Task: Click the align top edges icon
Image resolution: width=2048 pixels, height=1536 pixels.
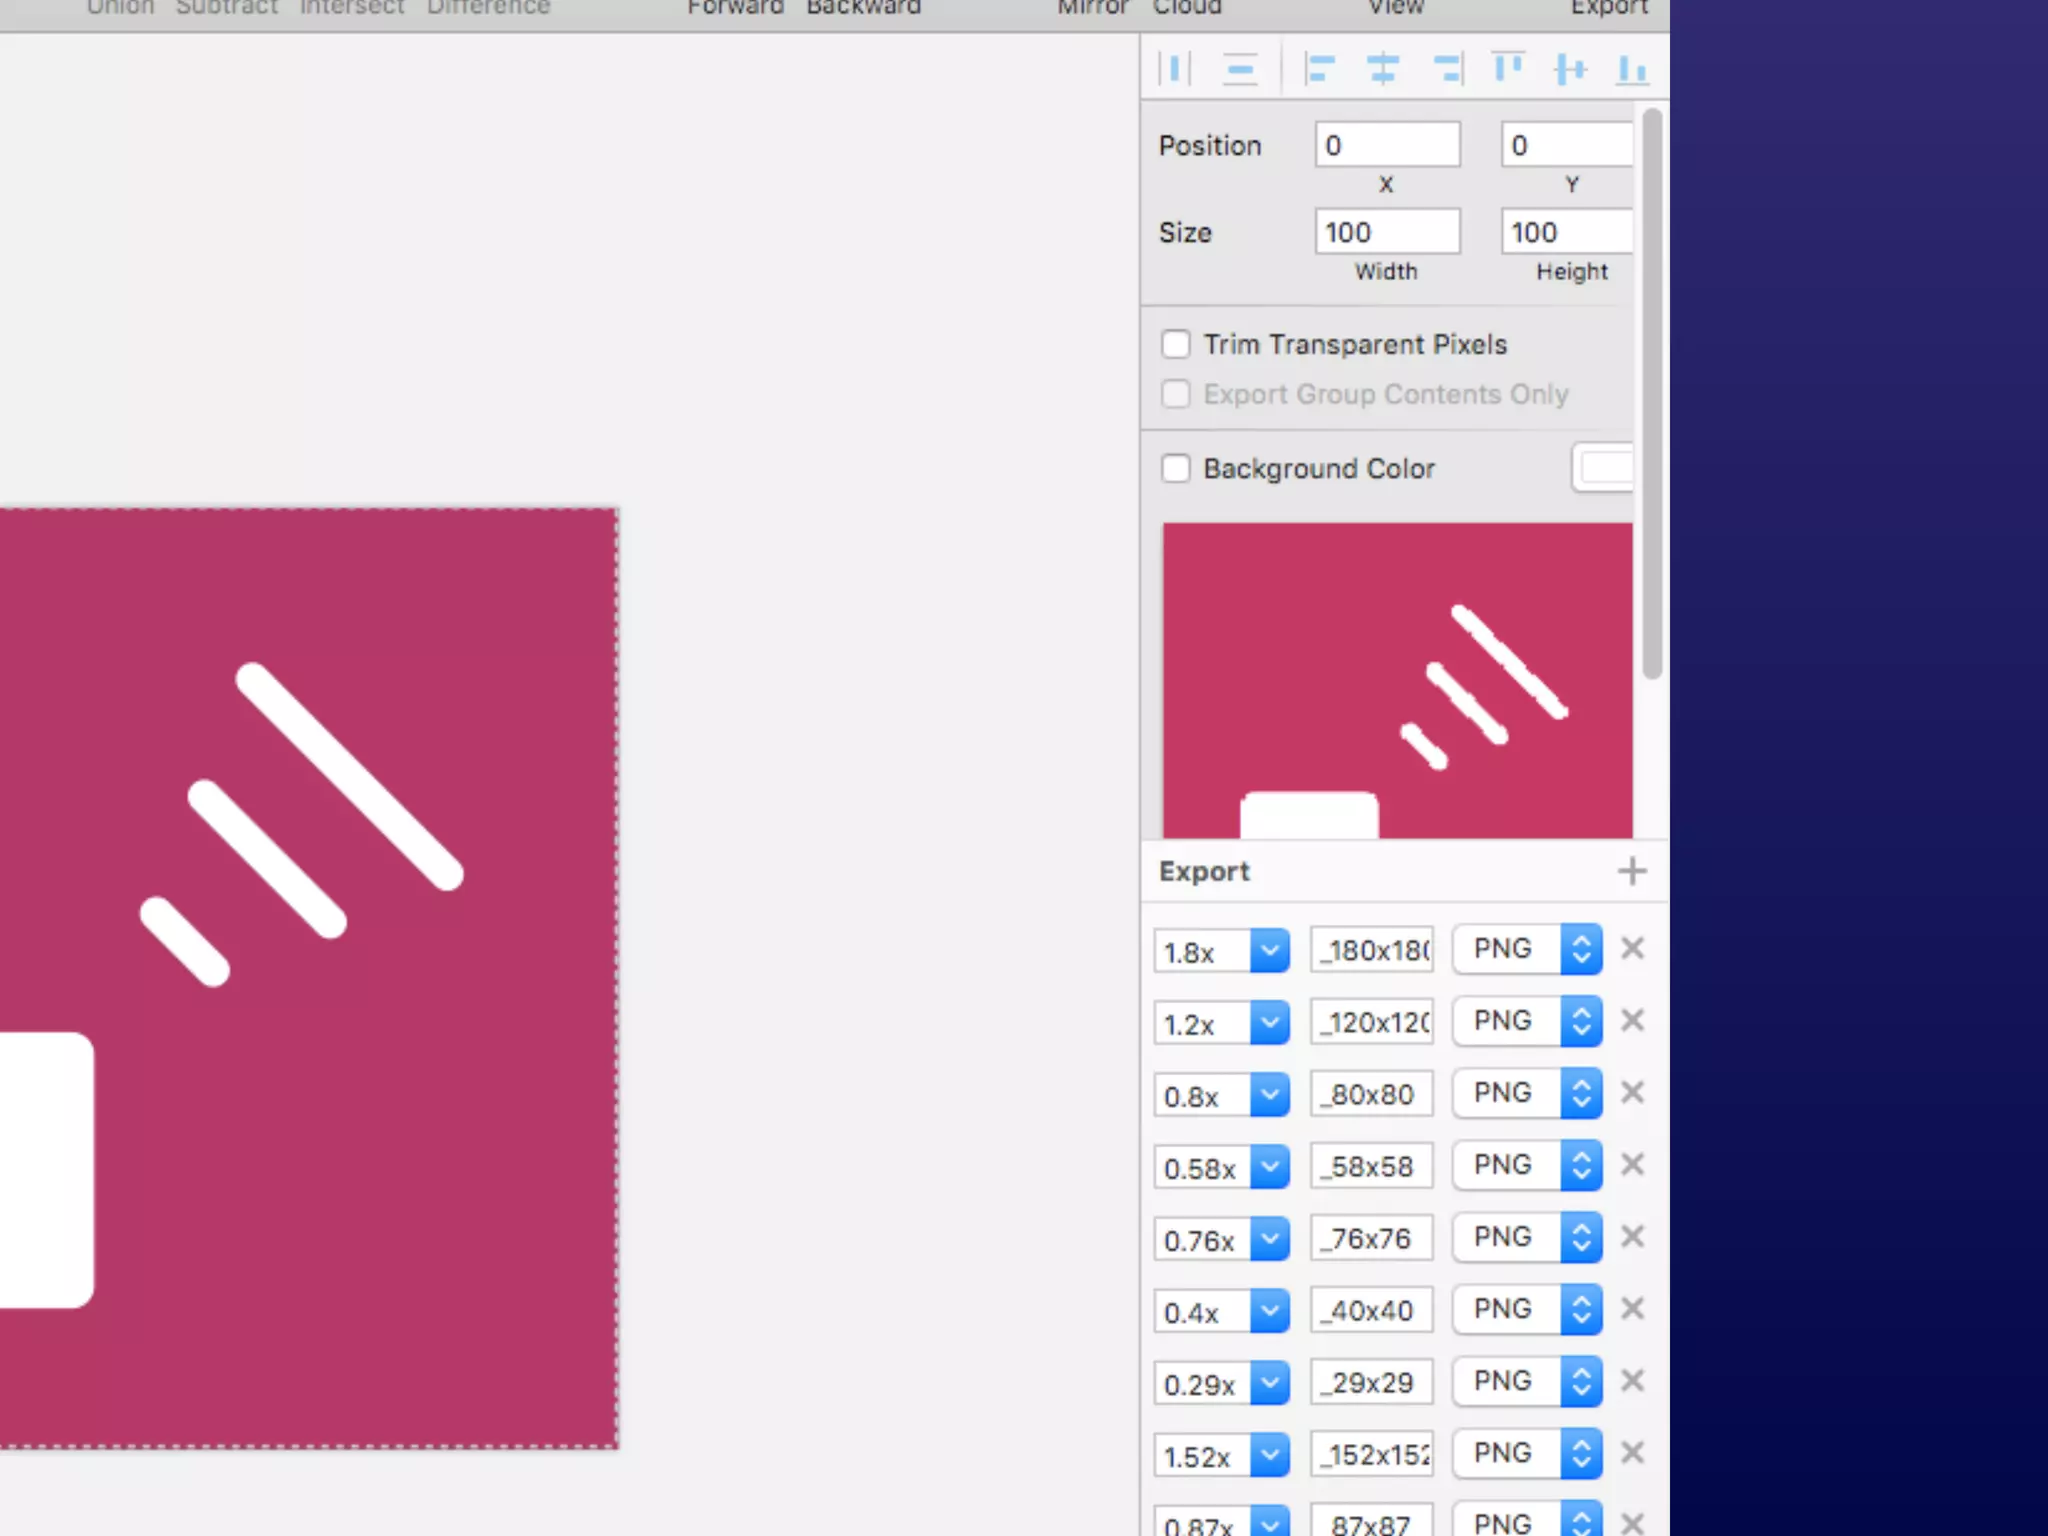Action: pos(1508,69)
